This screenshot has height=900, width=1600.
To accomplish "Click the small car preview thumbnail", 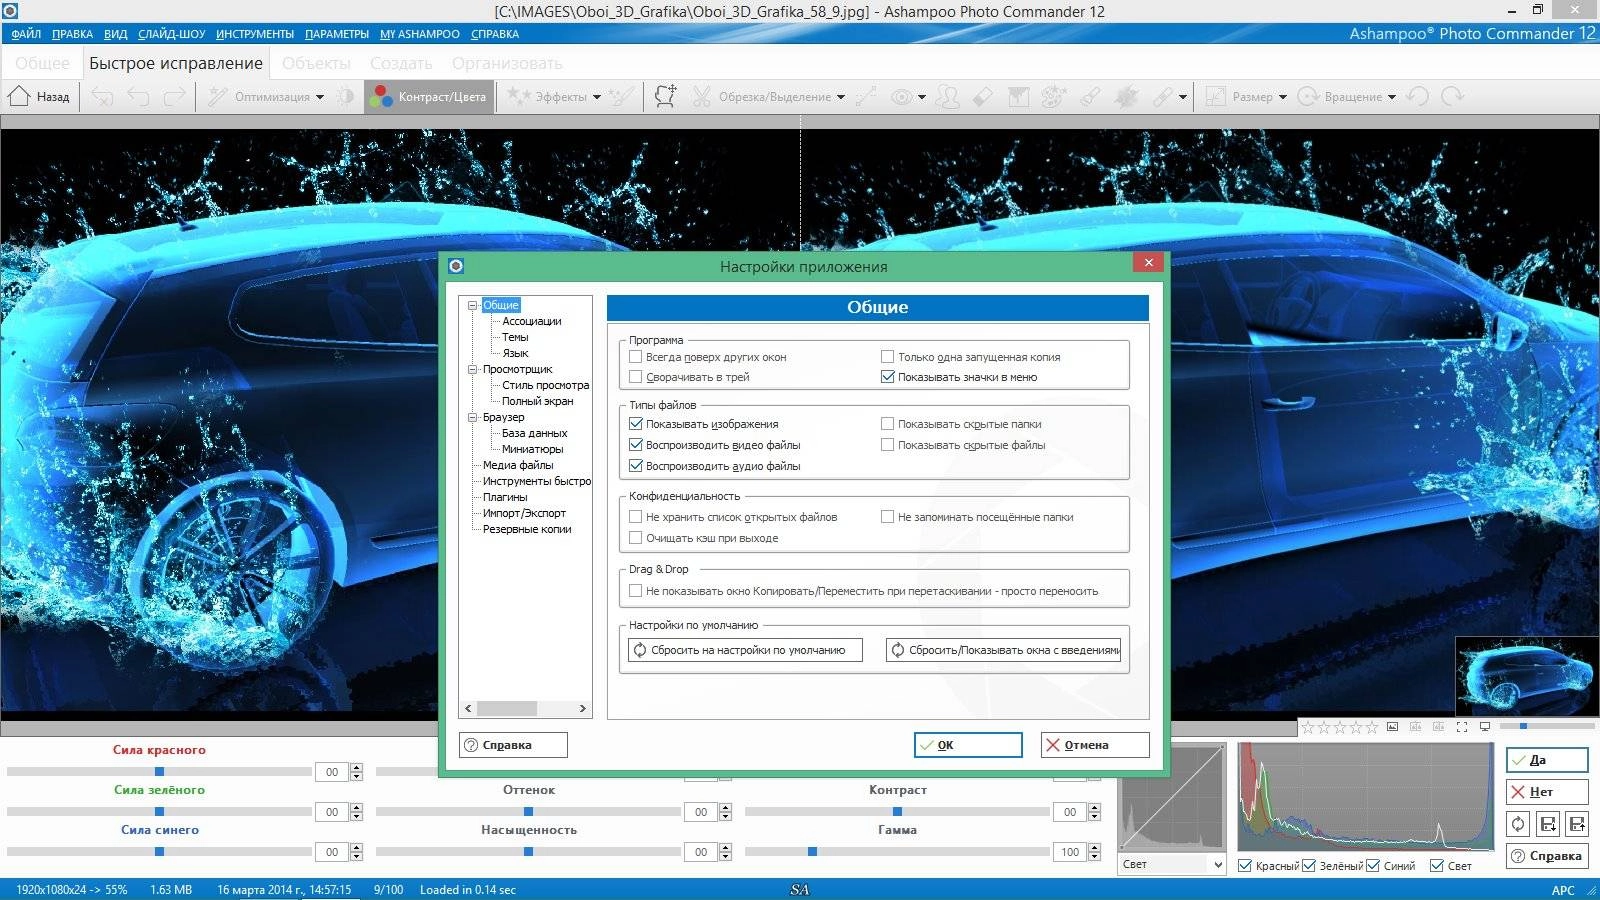I will pos(1526,676).
